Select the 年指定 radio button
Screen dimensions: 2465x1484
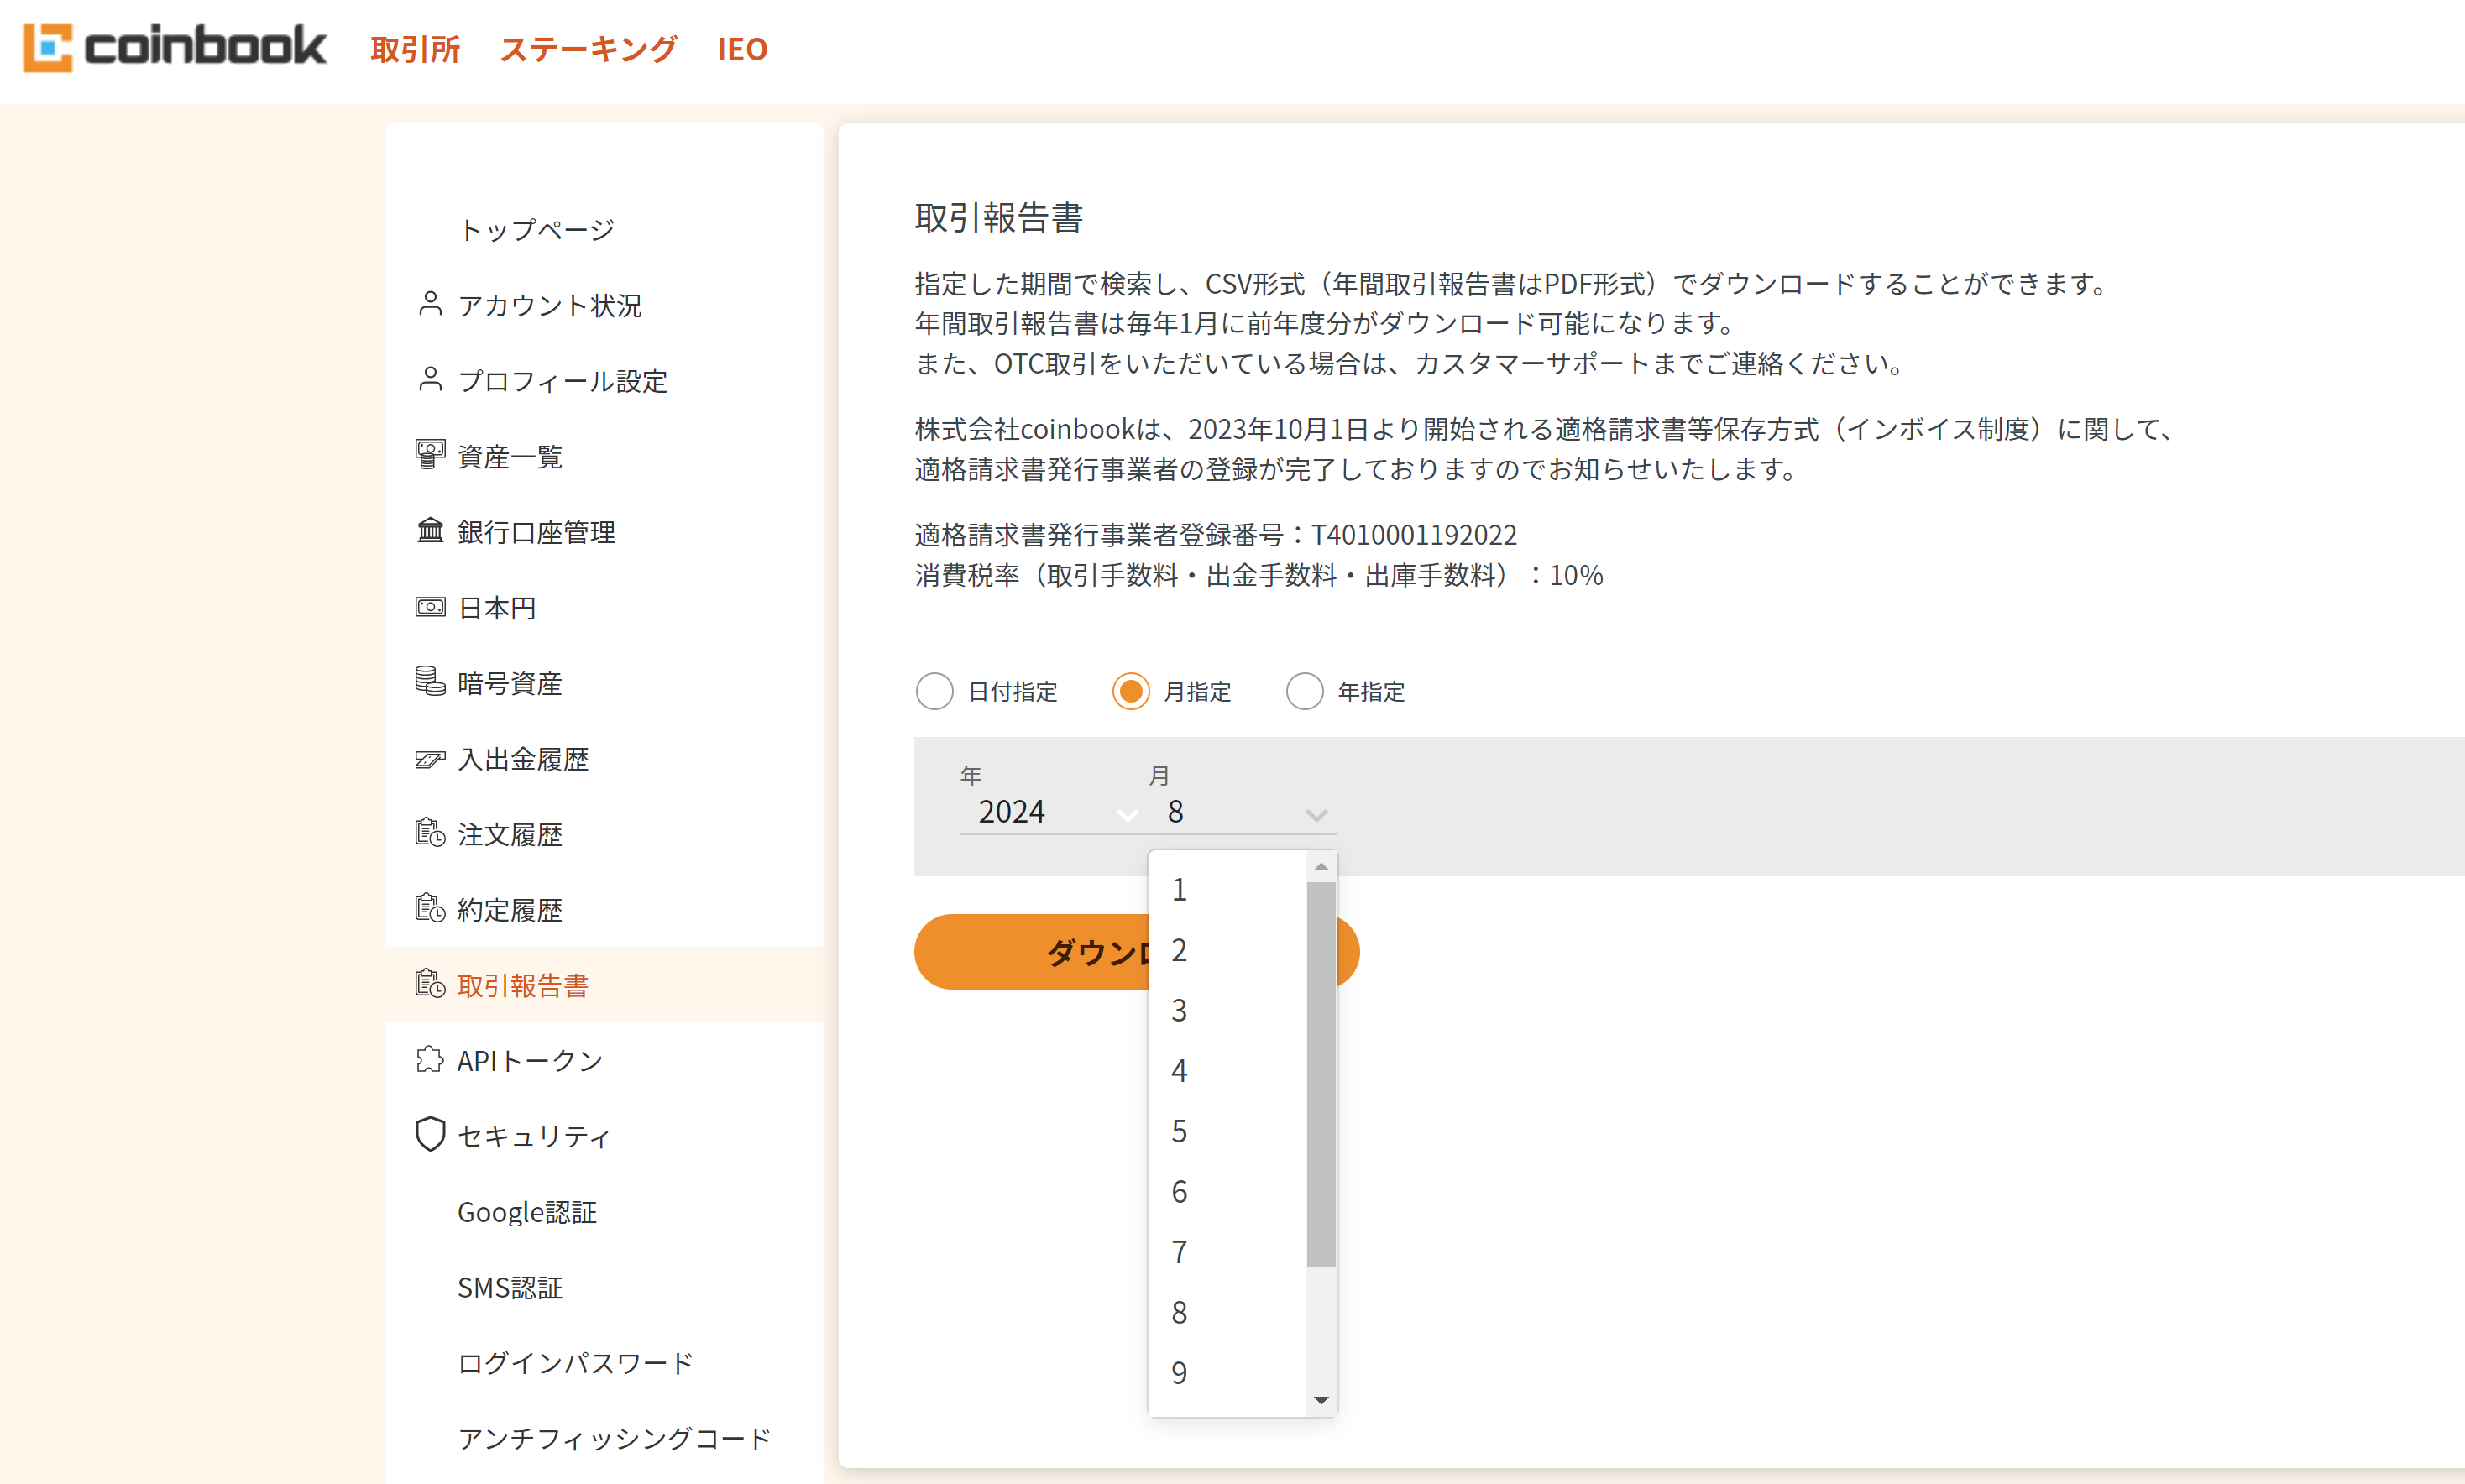1304,691
